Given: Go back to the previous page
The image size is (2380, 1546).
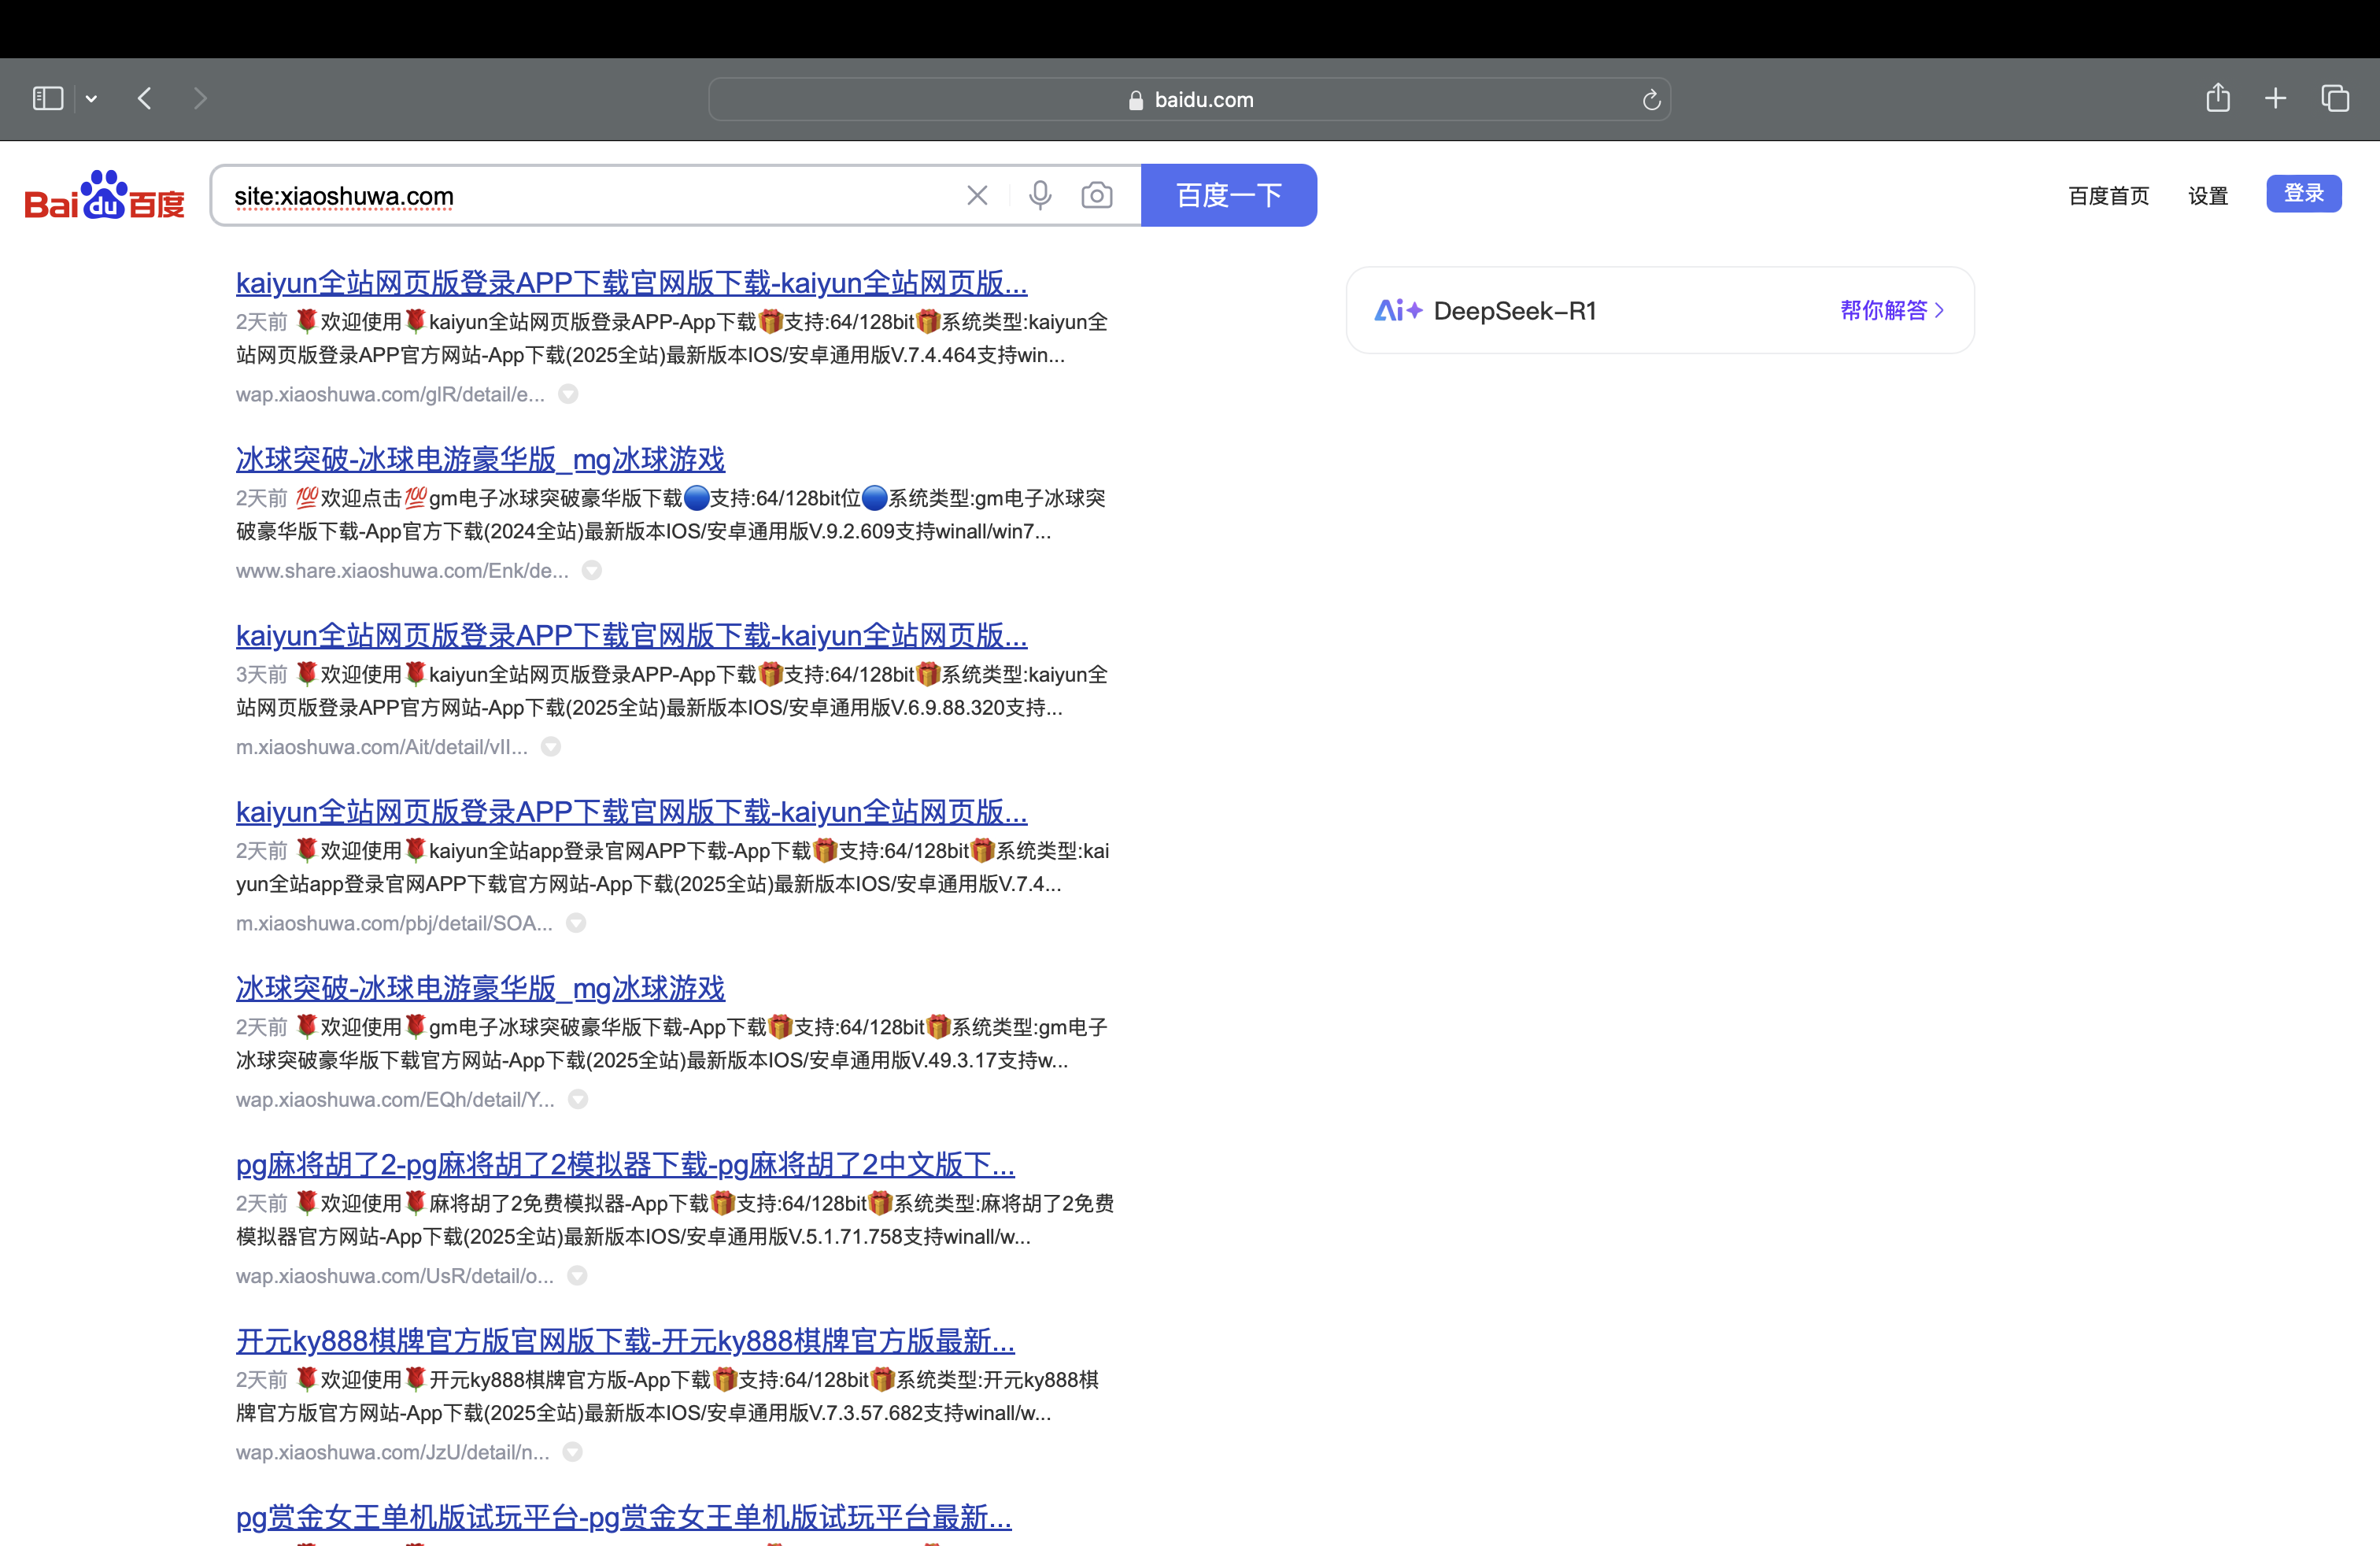Looking at the screenshot, I should point(145,98).
